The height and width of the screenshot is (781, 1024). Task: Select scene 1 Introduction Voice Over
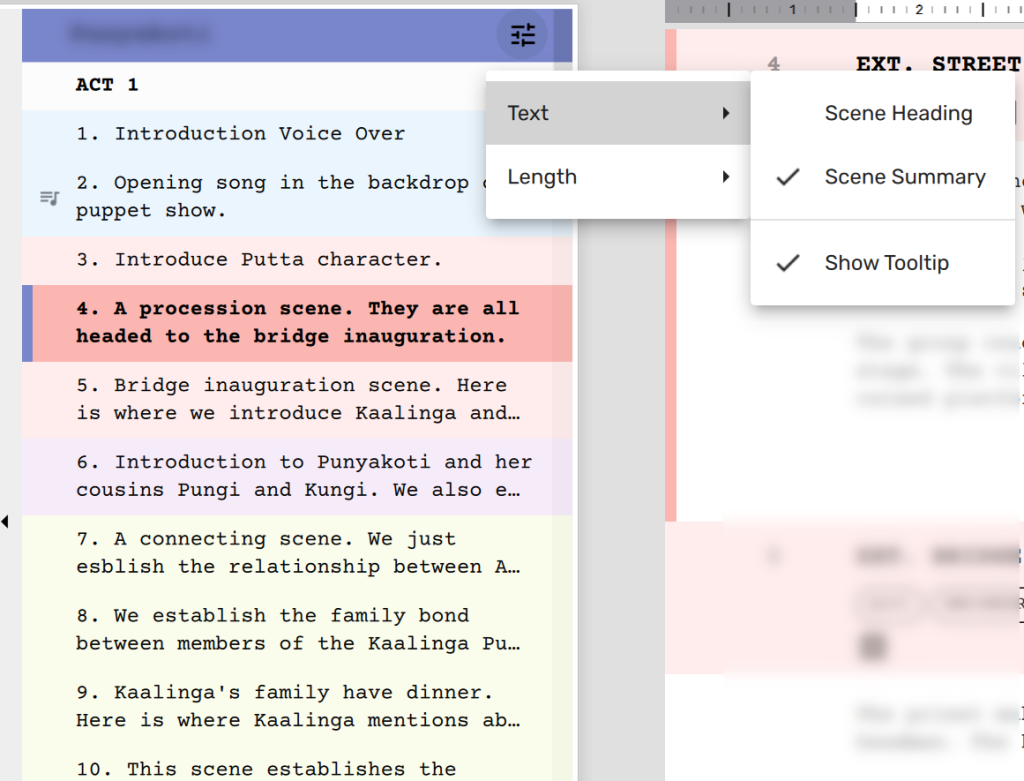coord(240,134)
